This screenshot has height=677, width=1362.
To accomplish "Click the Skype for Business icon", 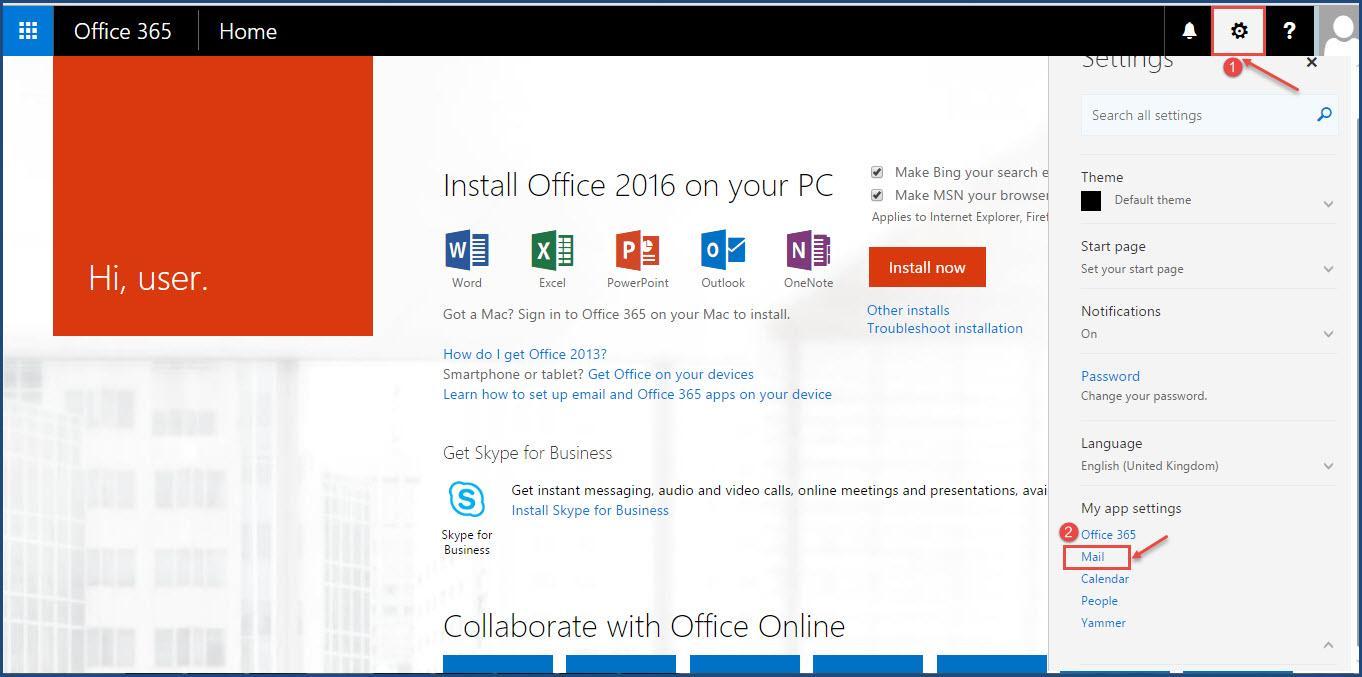I will coord(467,499).
